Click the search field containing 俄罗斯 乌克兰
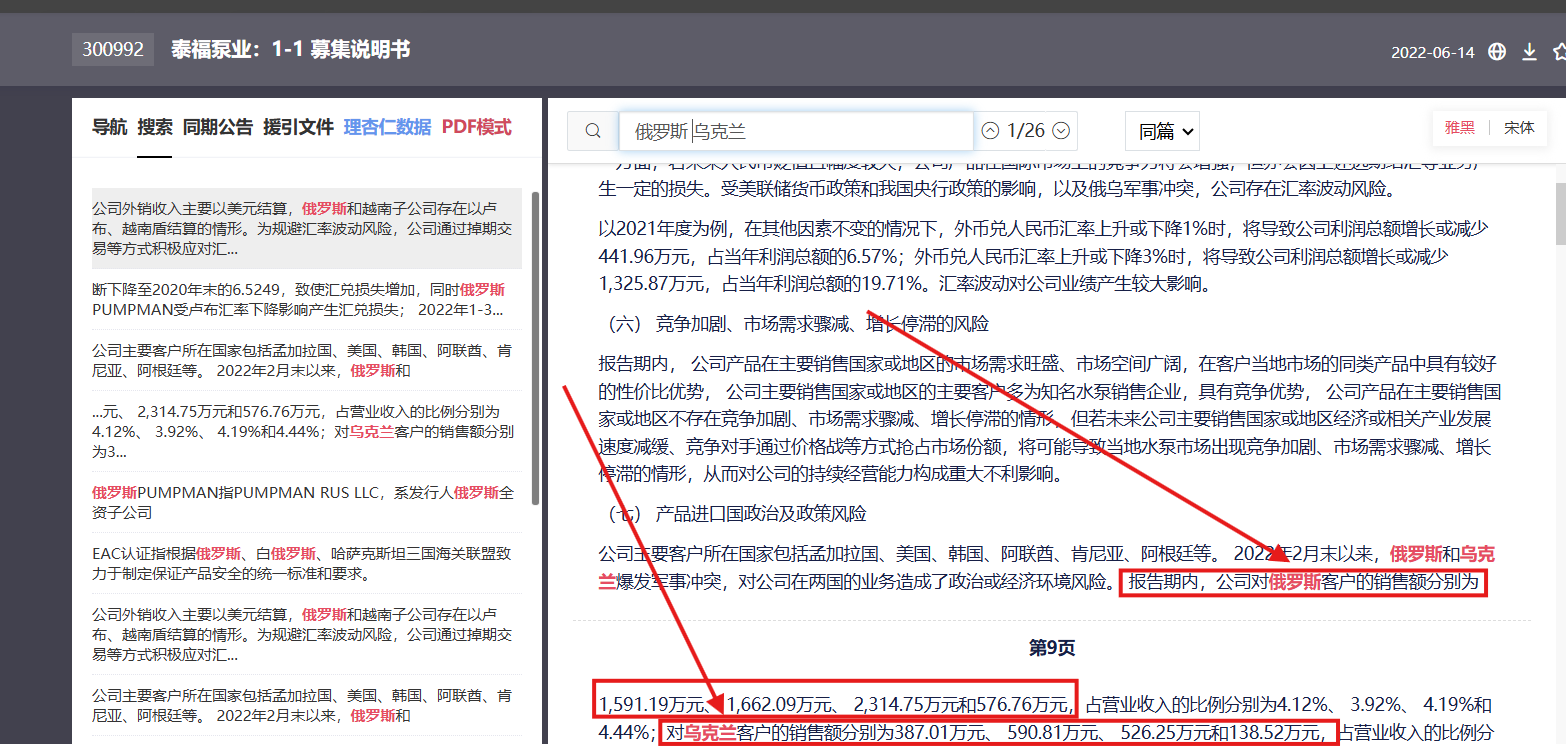The width and height of the screenshot is (1566, 747). 796,131
